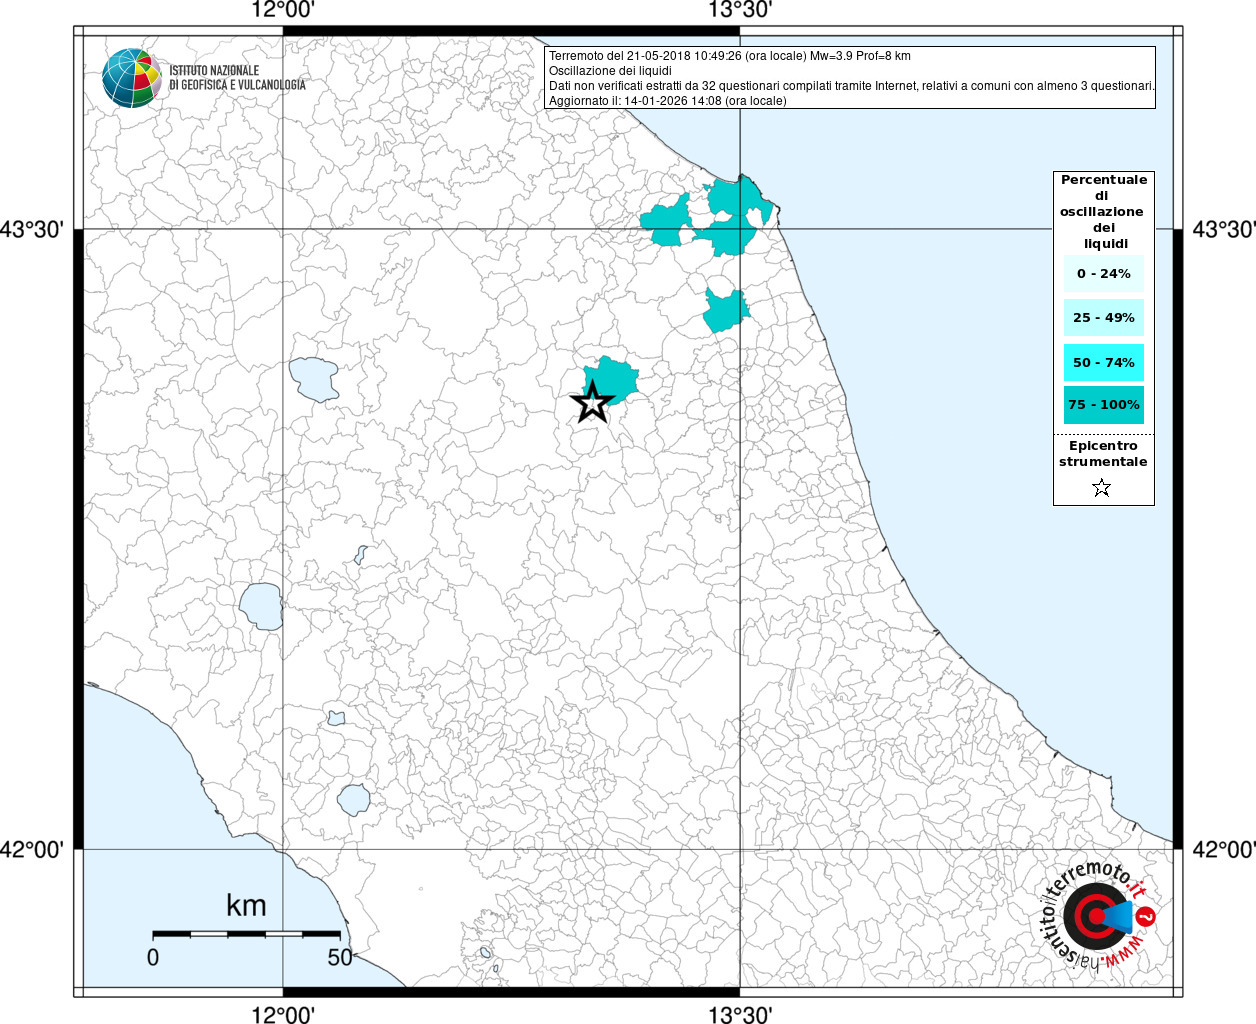Click the large lake near 12°00' (Trasimeno)
This screenshot has height=1024, width=1256.
(315, 379)
